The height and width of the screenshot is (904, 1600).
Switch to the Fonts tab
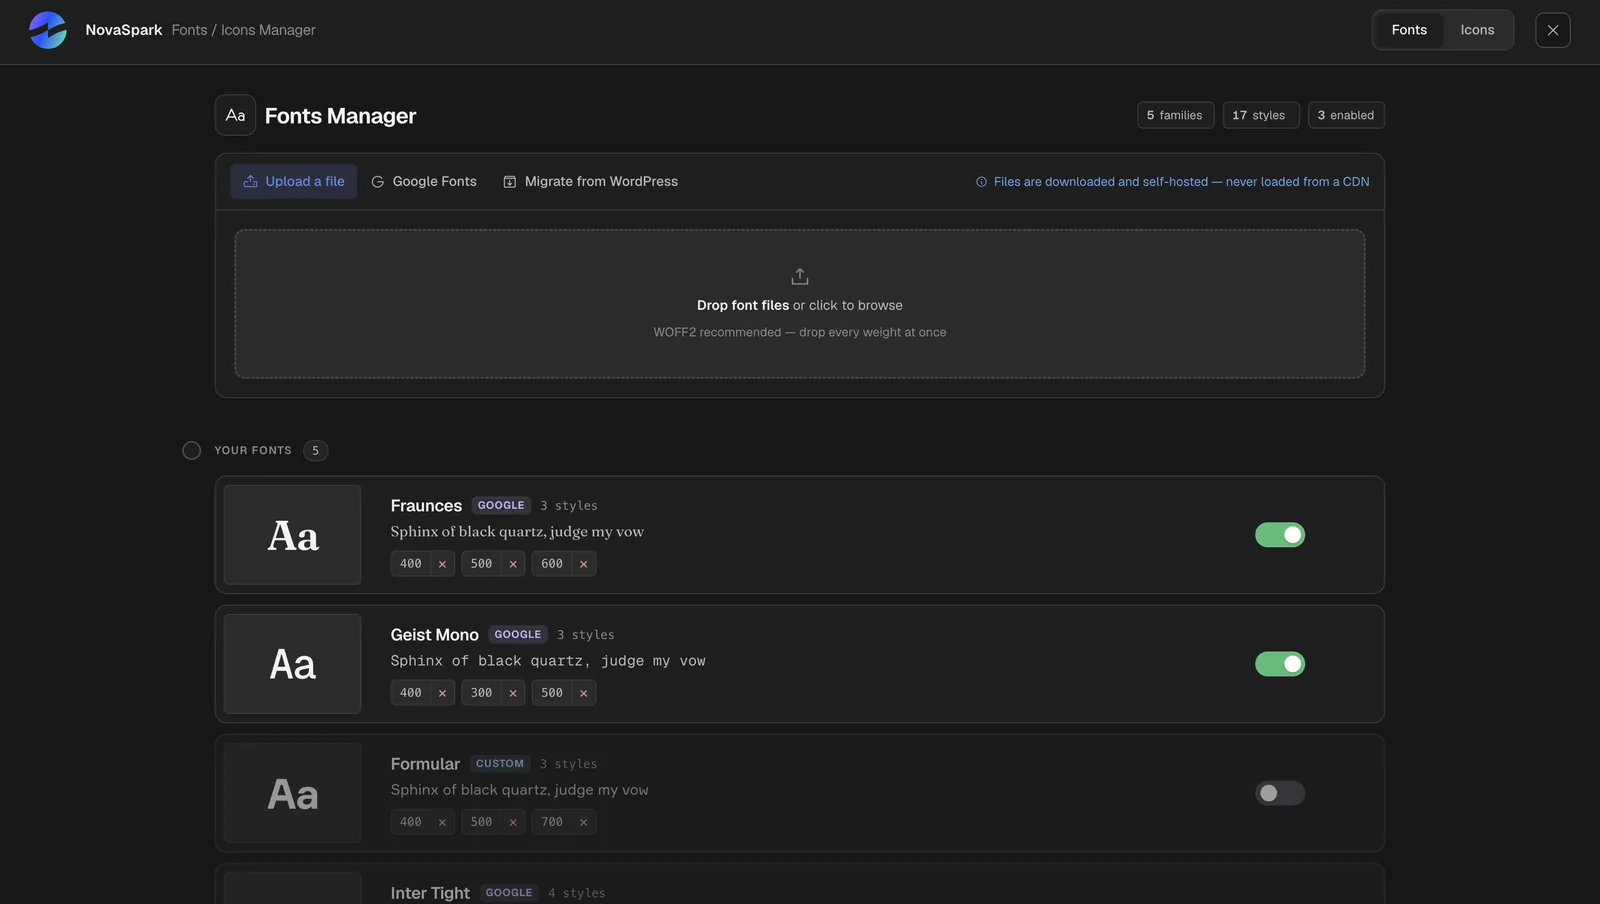1409,30
